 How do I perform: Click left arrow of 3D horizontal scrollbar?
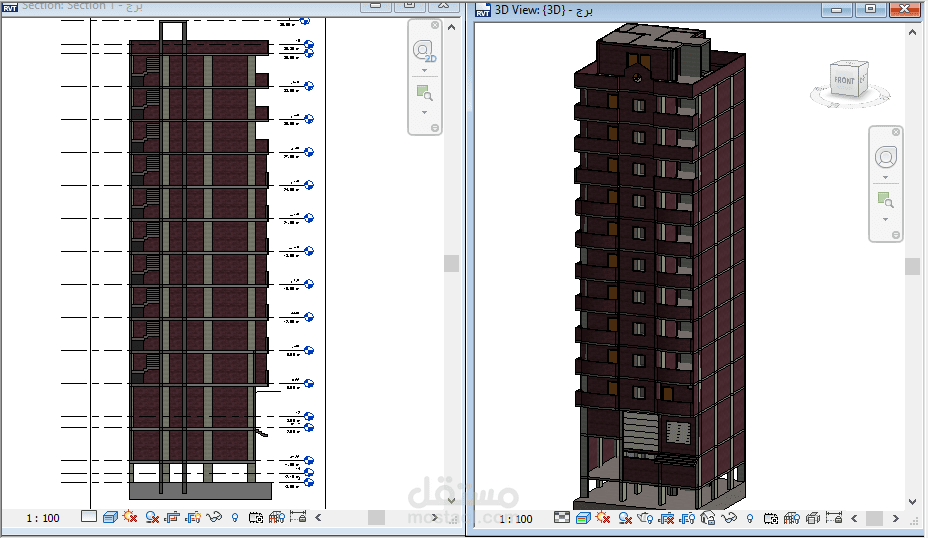click(x=854, y=518)
